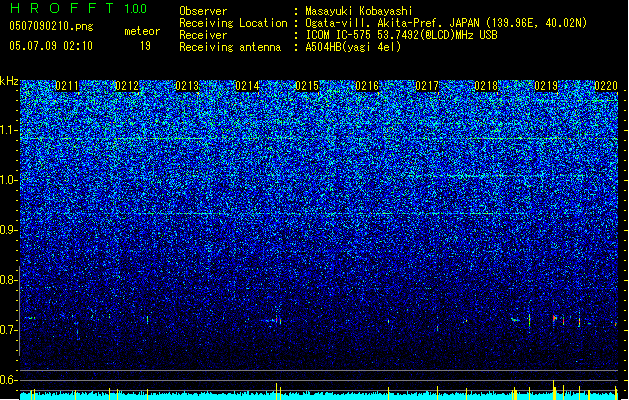
Task: Click the 0.9 frequency axis label
Action: click(x=9, y=230)
